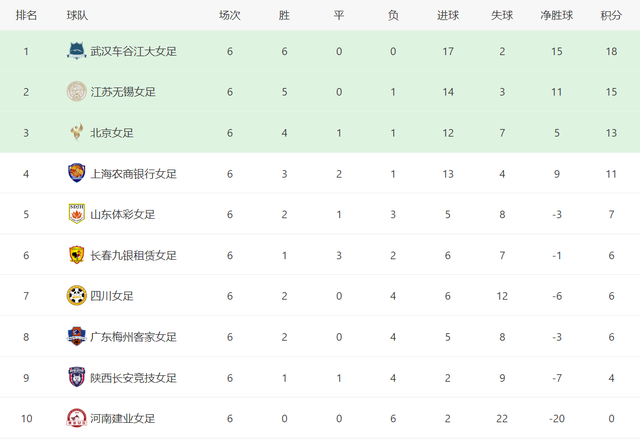Open the 武汉车谷江大女足 team name link

point(133,51)
